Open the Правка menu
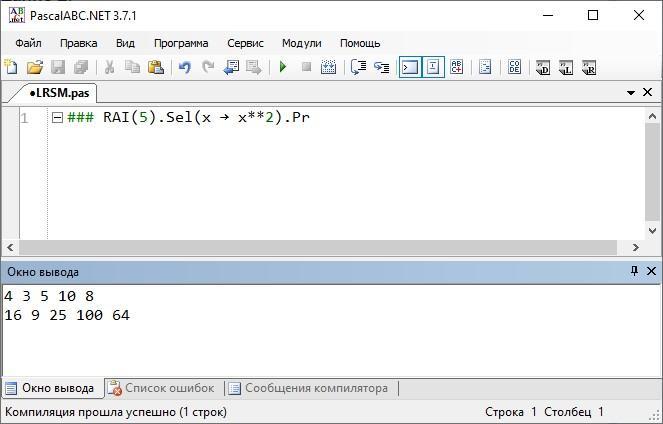The height and width of the screenshot is (424, 663). pos(79,43)
